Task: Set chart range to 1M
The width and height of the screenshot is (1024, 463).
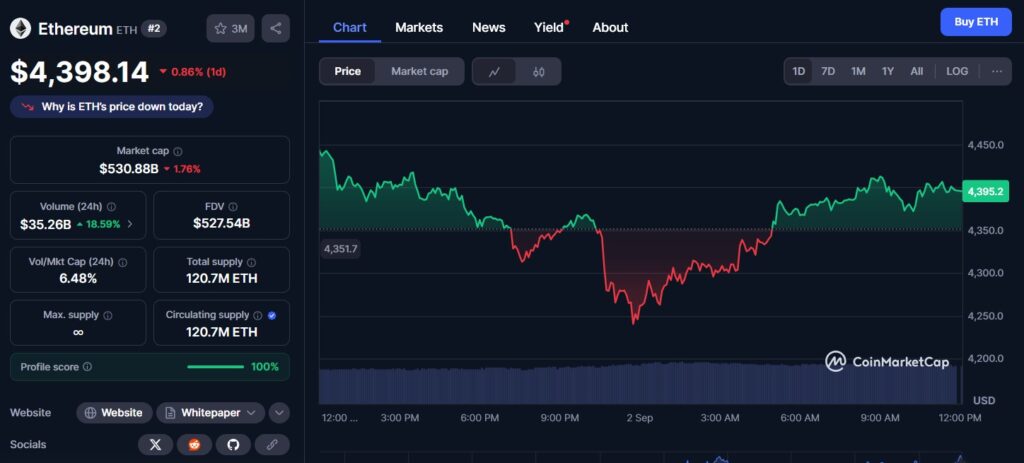Action: pyautogui.click(x=858, y=71)
